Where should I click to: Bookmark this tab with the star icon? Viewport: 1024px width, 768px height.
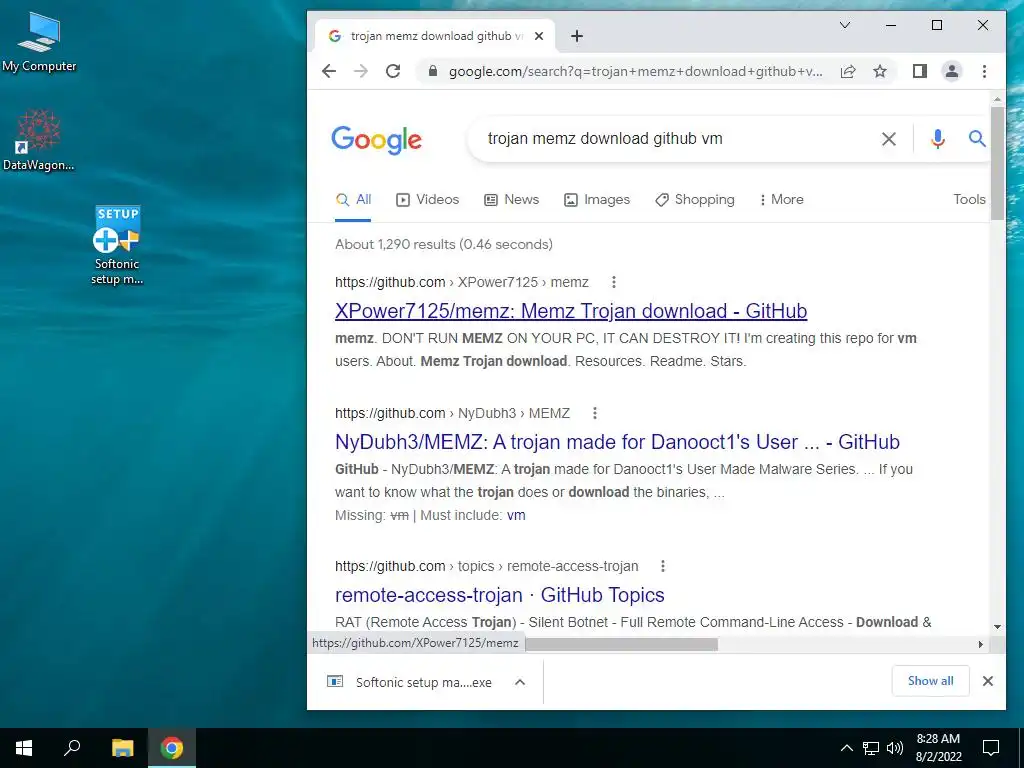(880, 71)
